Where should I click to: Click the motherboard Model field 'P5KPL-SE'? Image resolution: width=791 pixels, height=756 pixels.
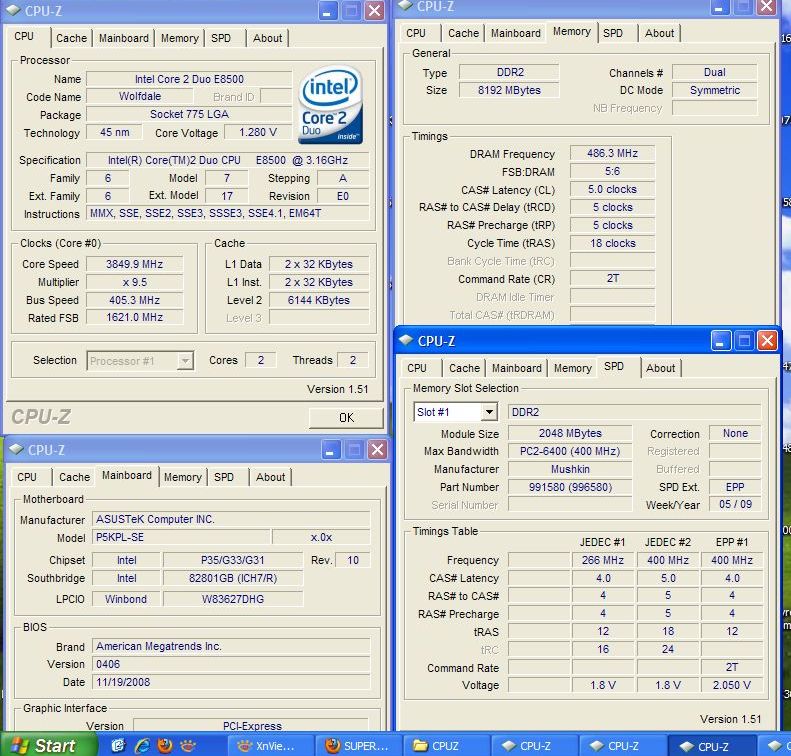(x=182, y=537)
